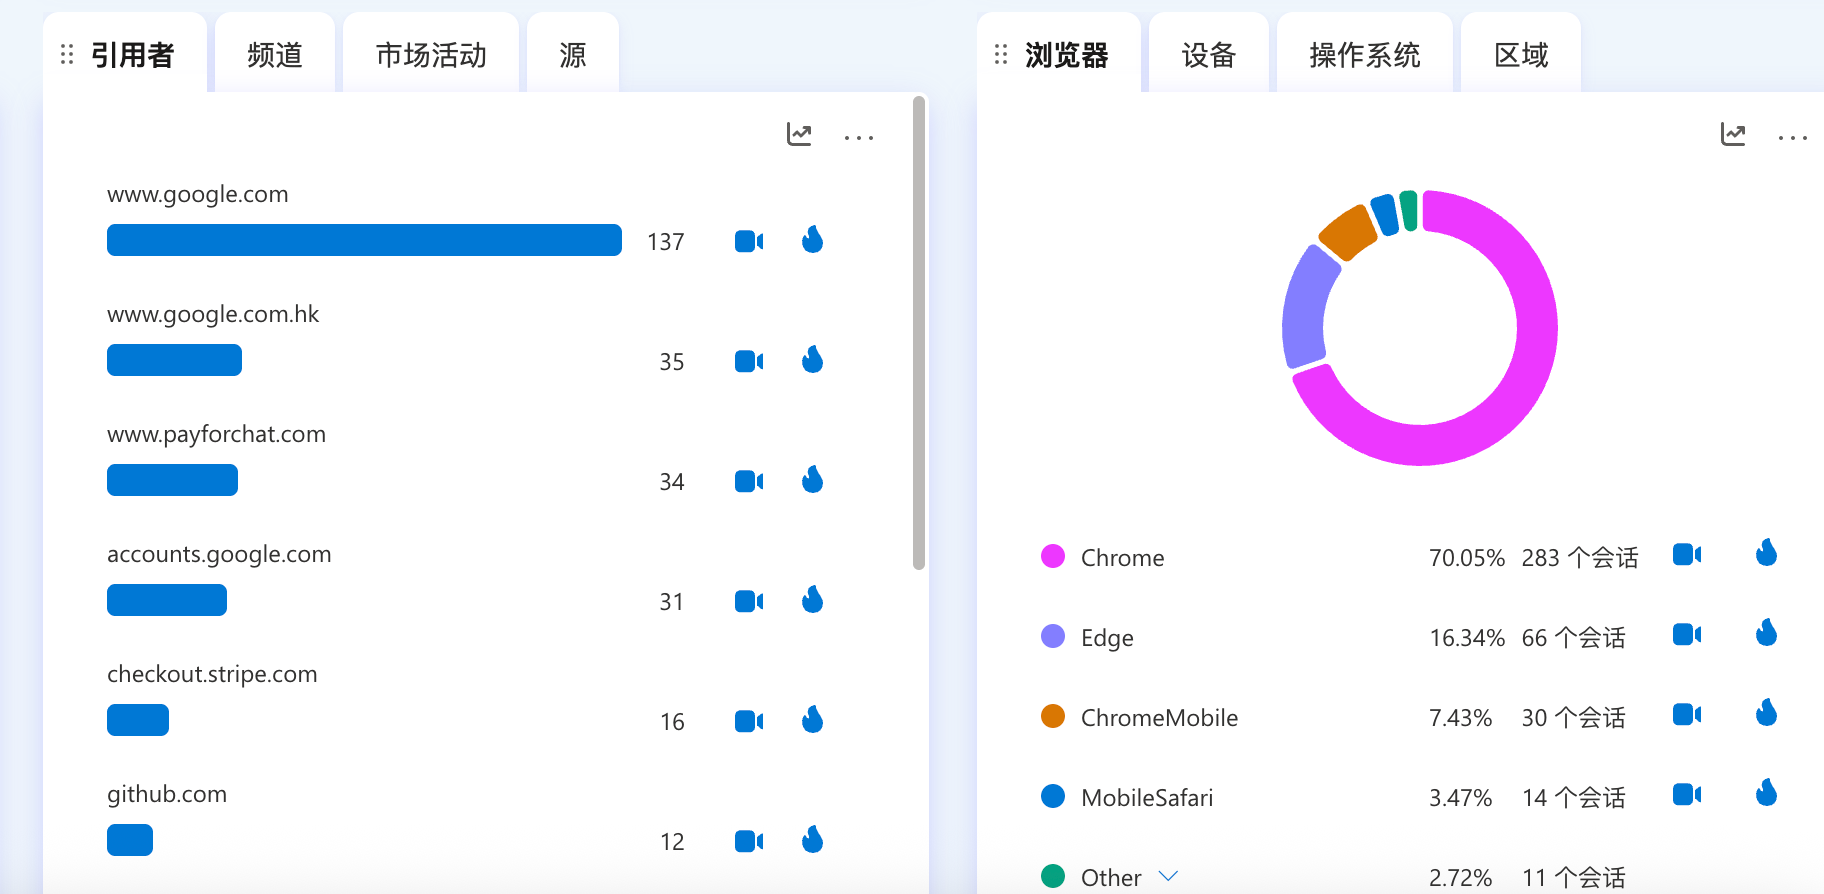Open recordings for Chrome browser
Image resolution: width=1824 pixels, height=894 pixels.
tap(1687, 554)
